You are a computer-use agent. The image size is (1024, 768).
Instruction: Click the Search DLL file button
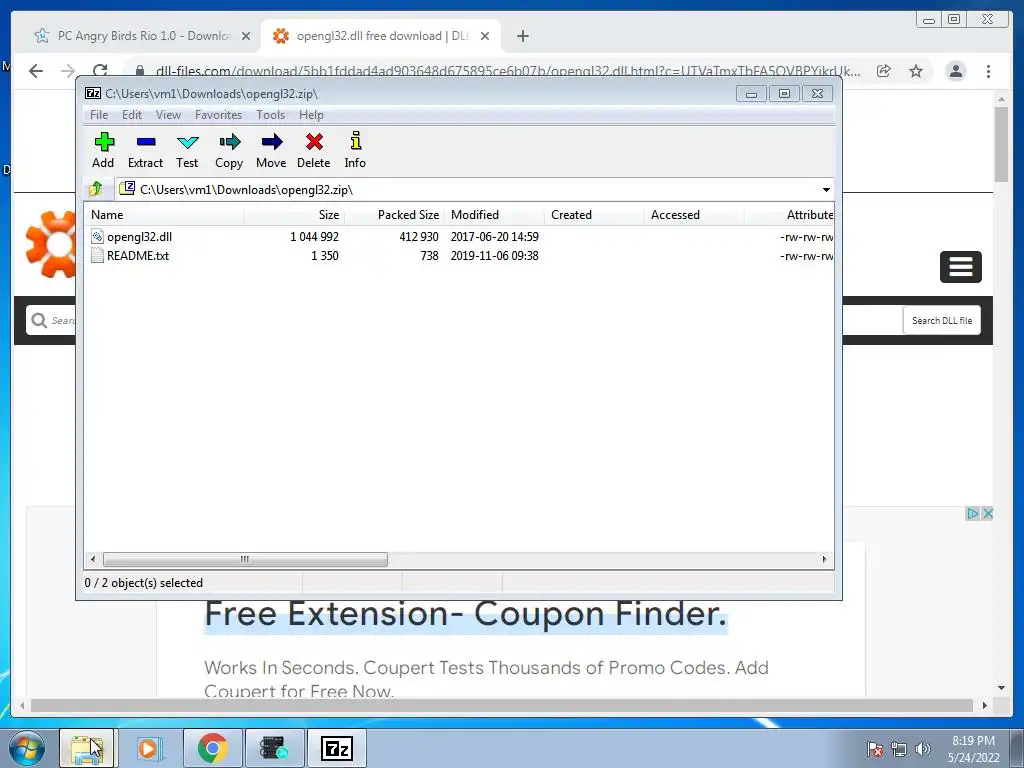[x=942, y=321]
